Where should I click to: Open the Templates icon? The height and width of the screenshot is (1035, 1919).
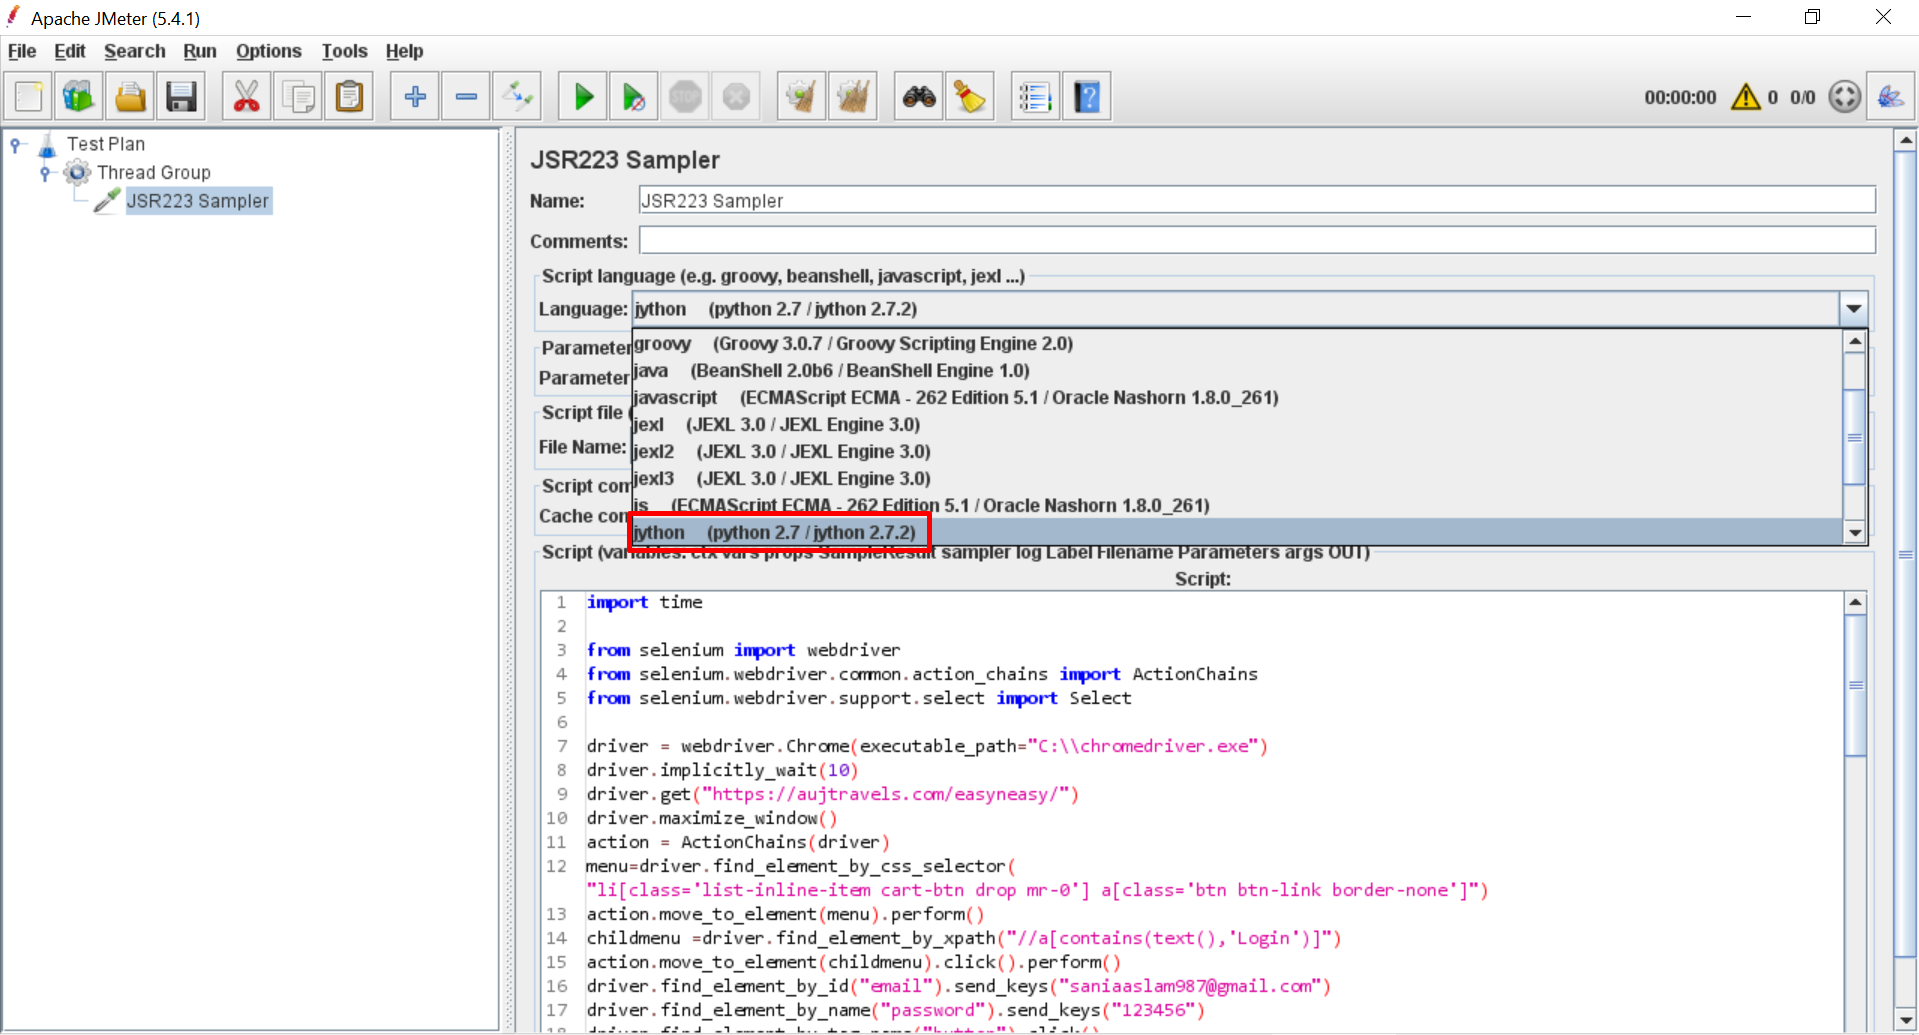[x=79, y=97]
